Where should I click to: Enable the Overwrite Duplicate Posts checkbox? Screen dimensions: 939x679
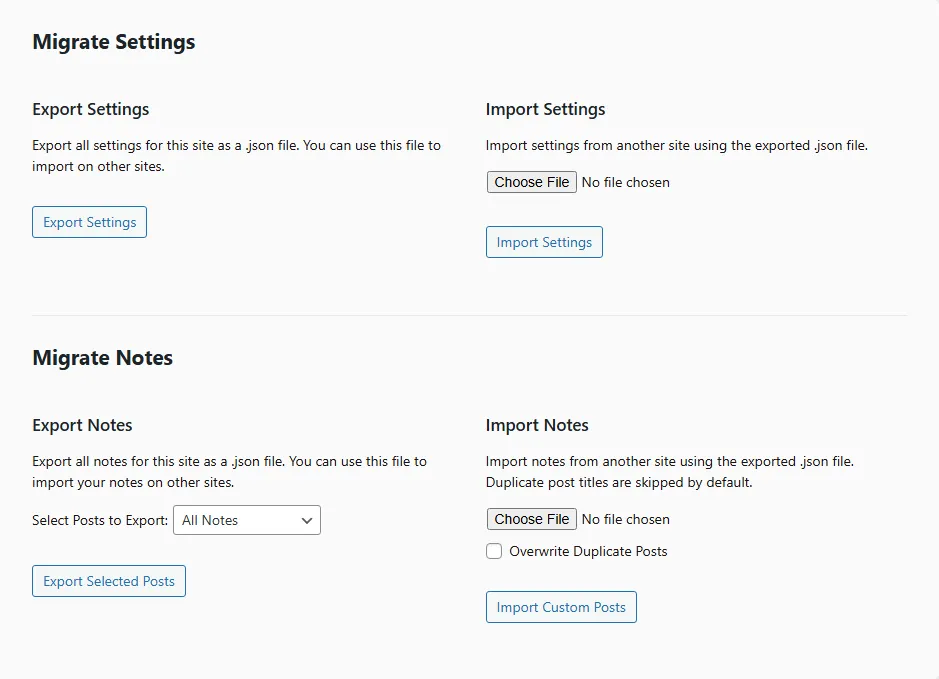(494, 551)
